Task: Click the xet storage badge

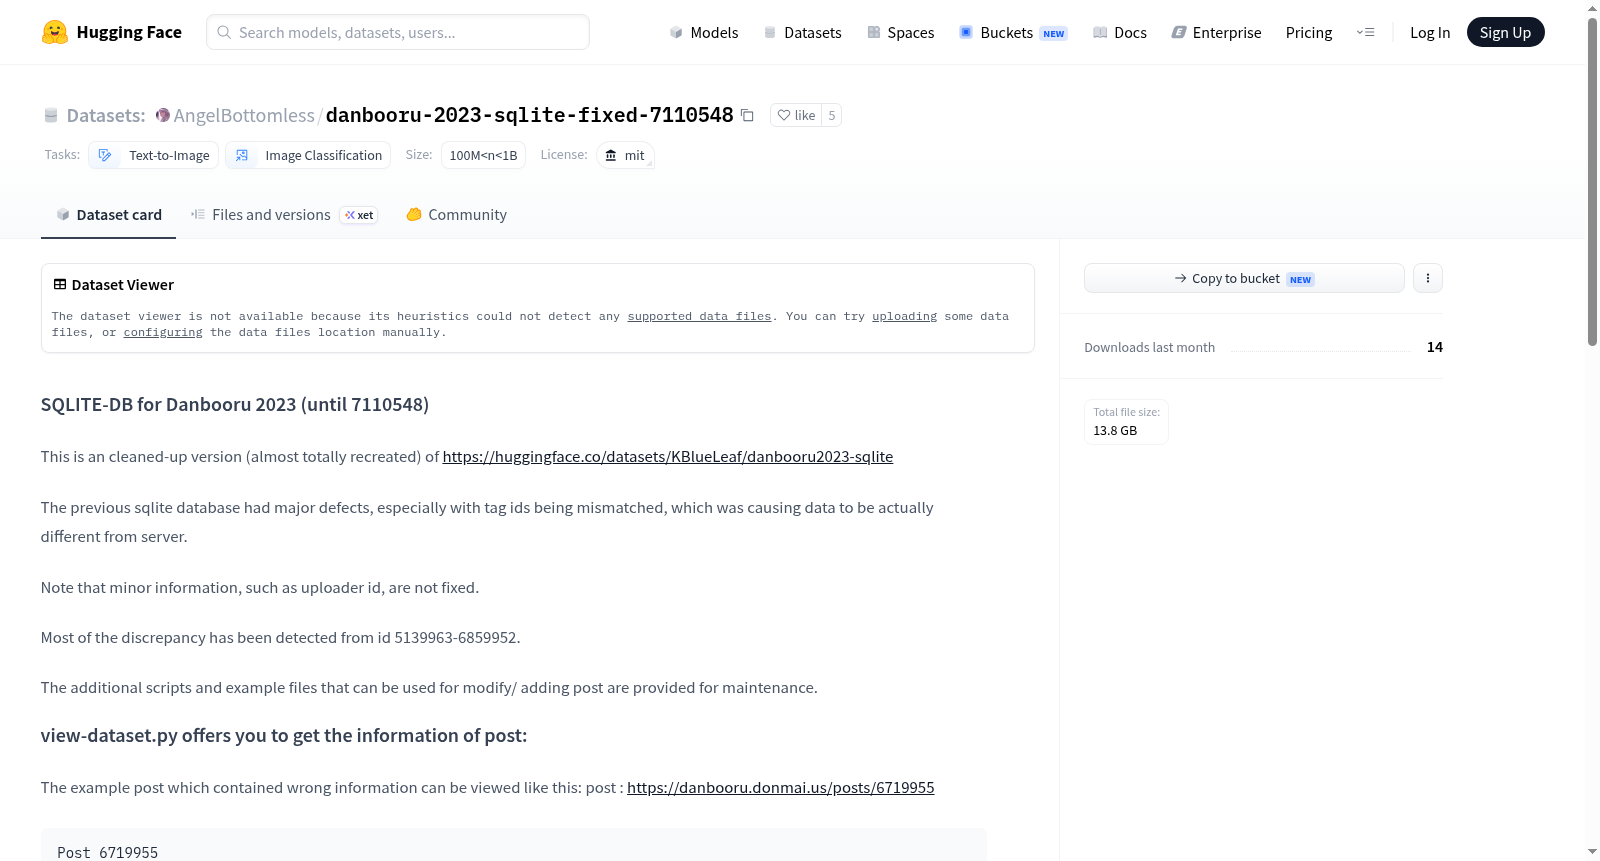Action: pos(359,215)
